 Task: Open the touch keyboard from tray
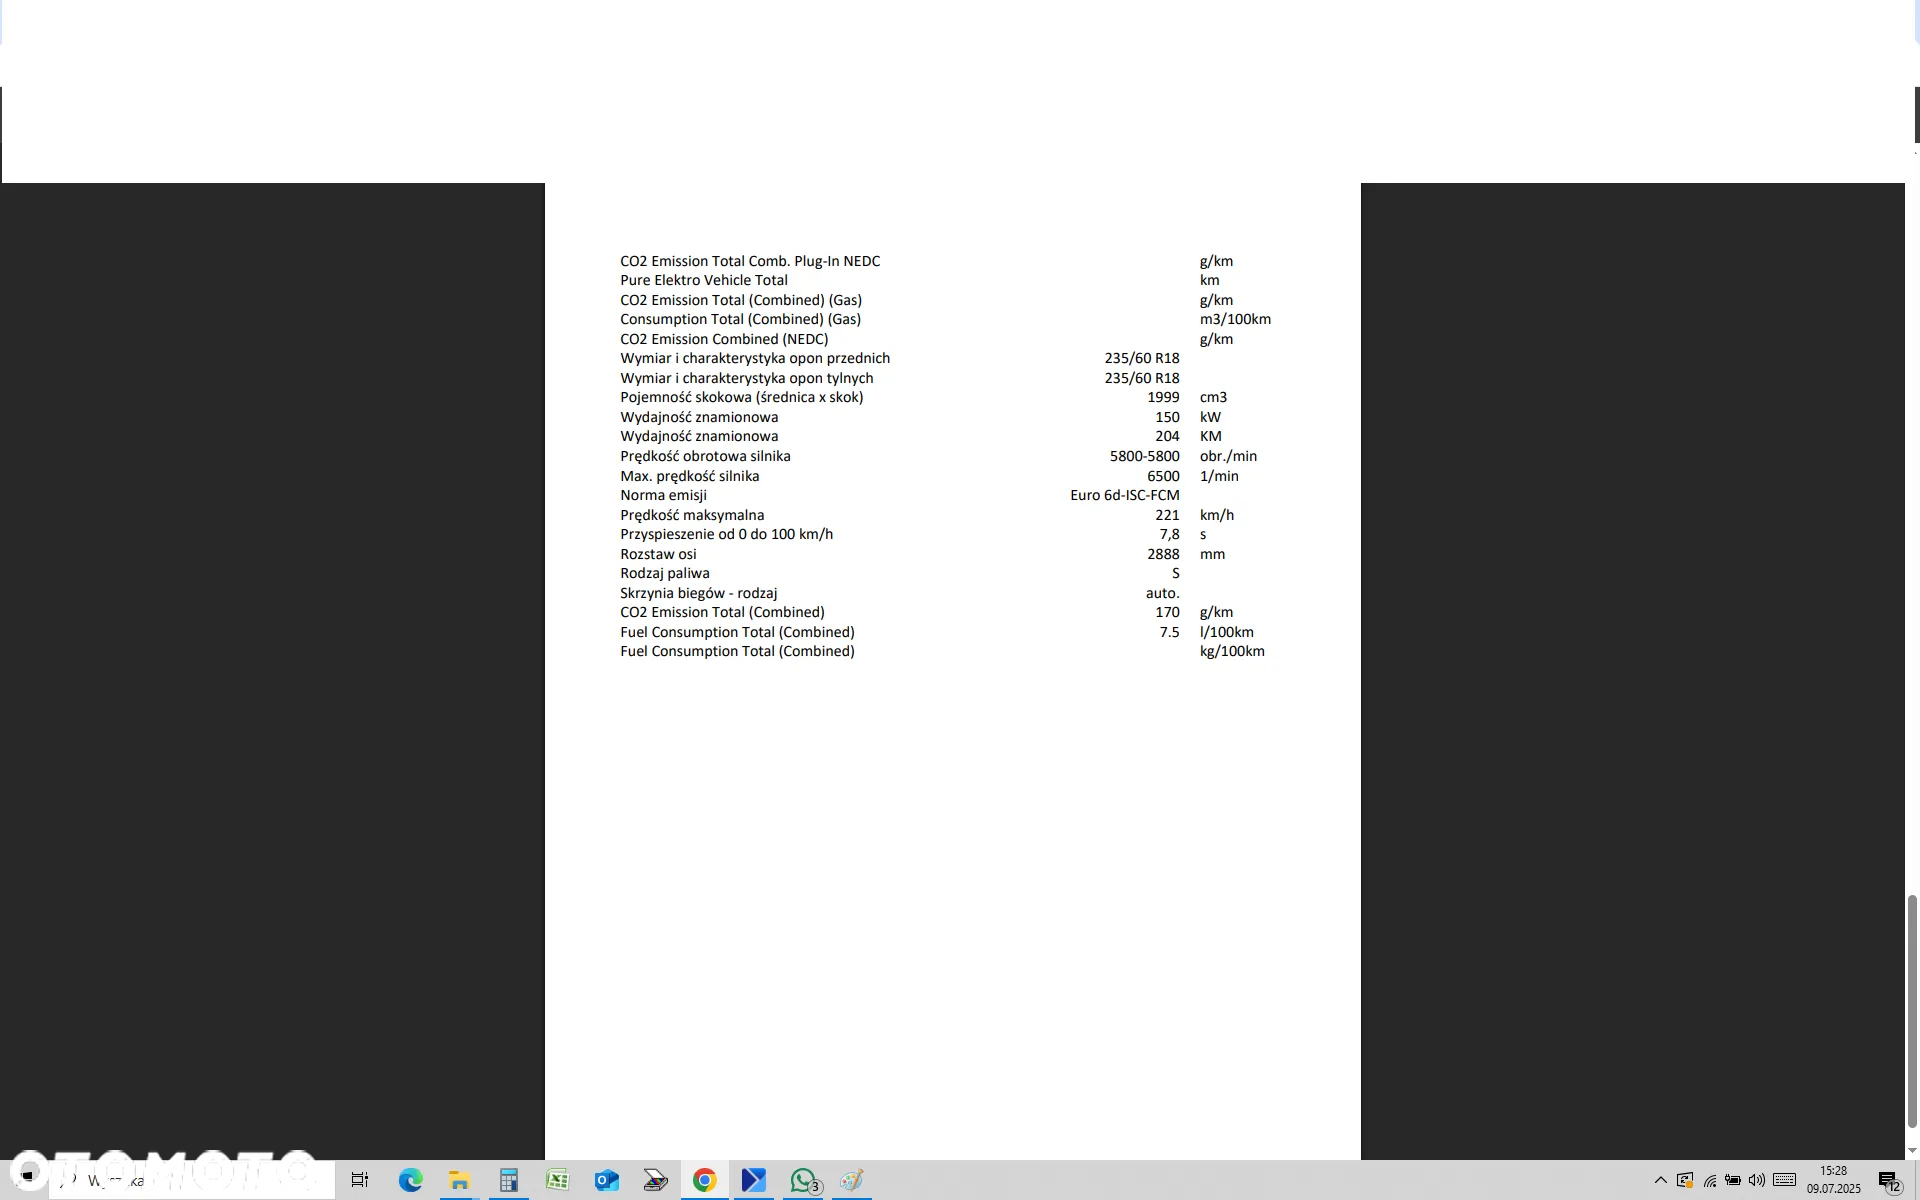1785,1180
